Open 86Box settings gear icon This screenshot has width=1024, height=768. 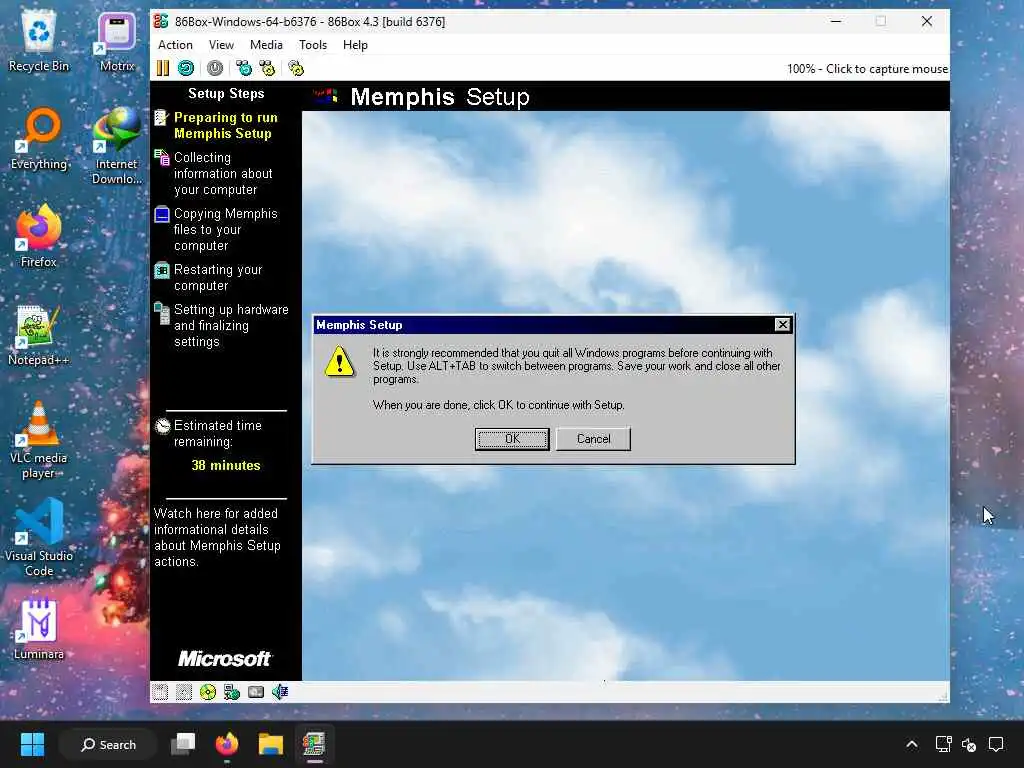[x=296, y=68]
